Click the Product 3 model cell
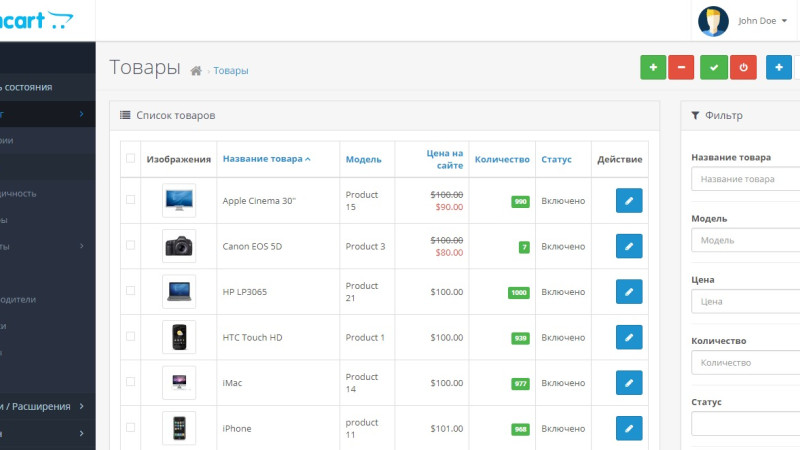 (x=365, y=246)
